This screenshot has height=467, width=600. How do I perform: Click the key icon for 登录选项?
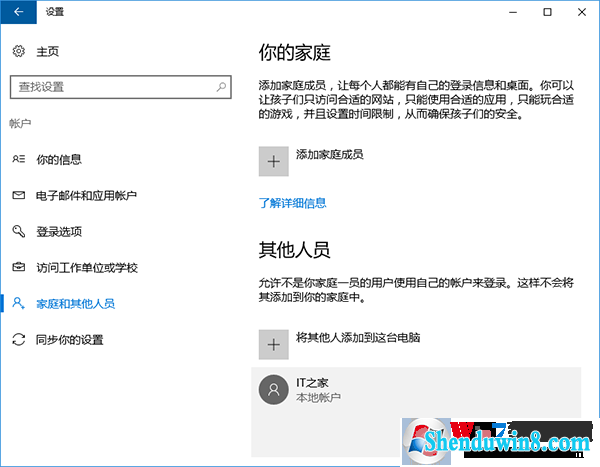pos(19,231)
